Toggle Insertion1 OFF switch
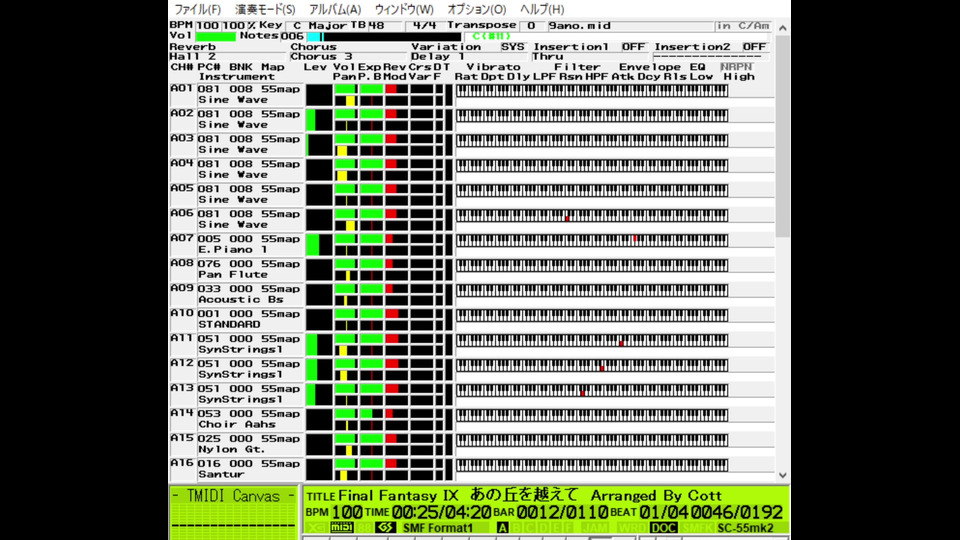Viewport: 960px width, 540px height. tap(633, 47)
